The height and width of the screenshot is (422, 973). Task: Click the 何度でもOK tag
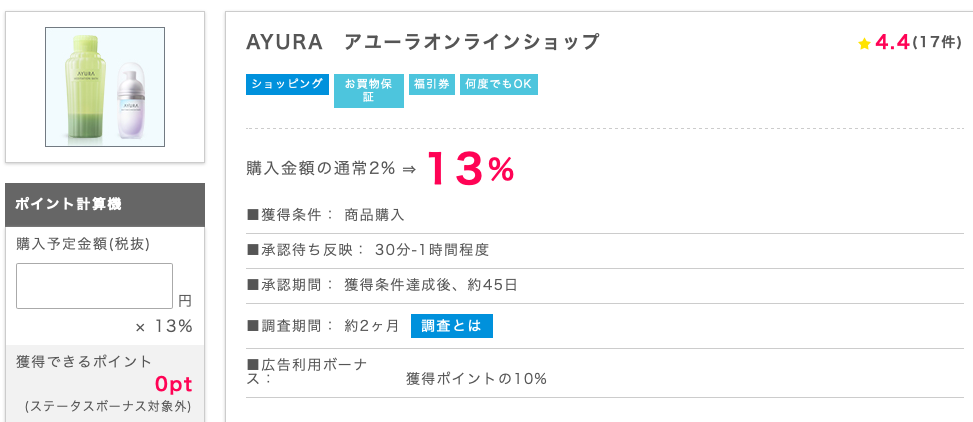pyautogui.click(x=498, y=85)
